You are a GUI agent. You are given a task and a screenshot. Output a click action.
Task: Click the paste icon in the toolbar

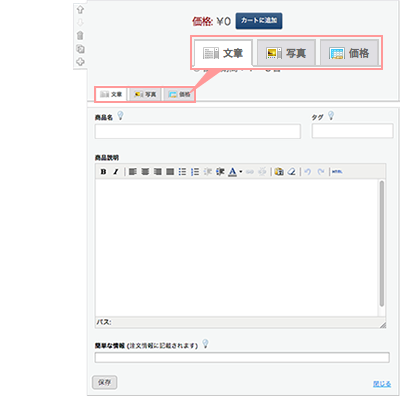[x=279, y=172]
